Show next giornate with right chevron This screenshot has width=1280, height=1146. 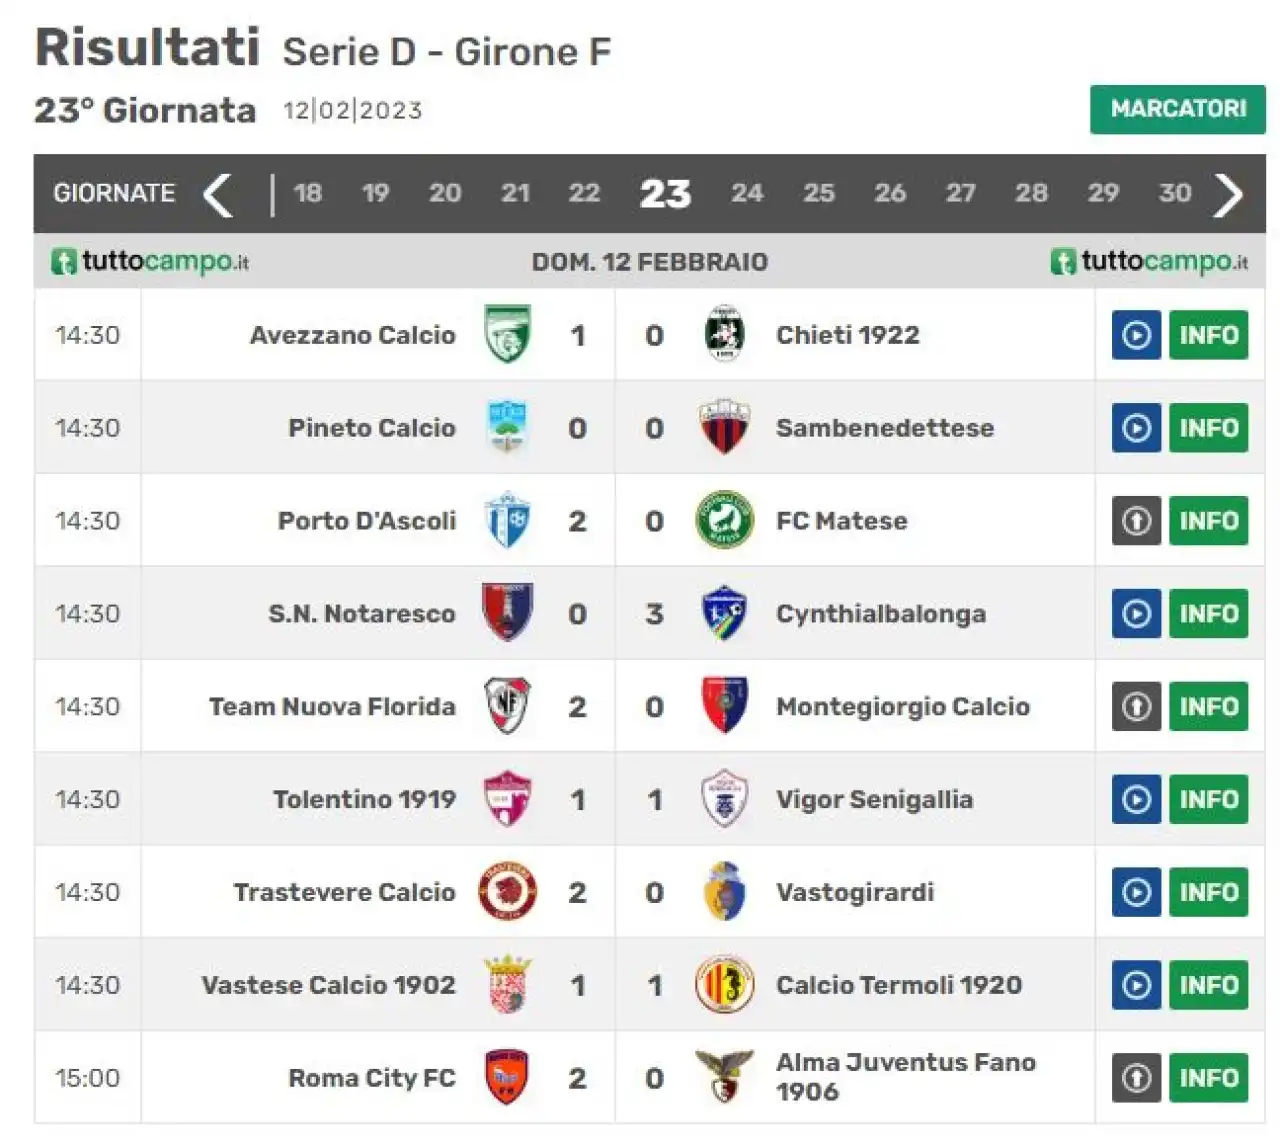coord(1228,194)
